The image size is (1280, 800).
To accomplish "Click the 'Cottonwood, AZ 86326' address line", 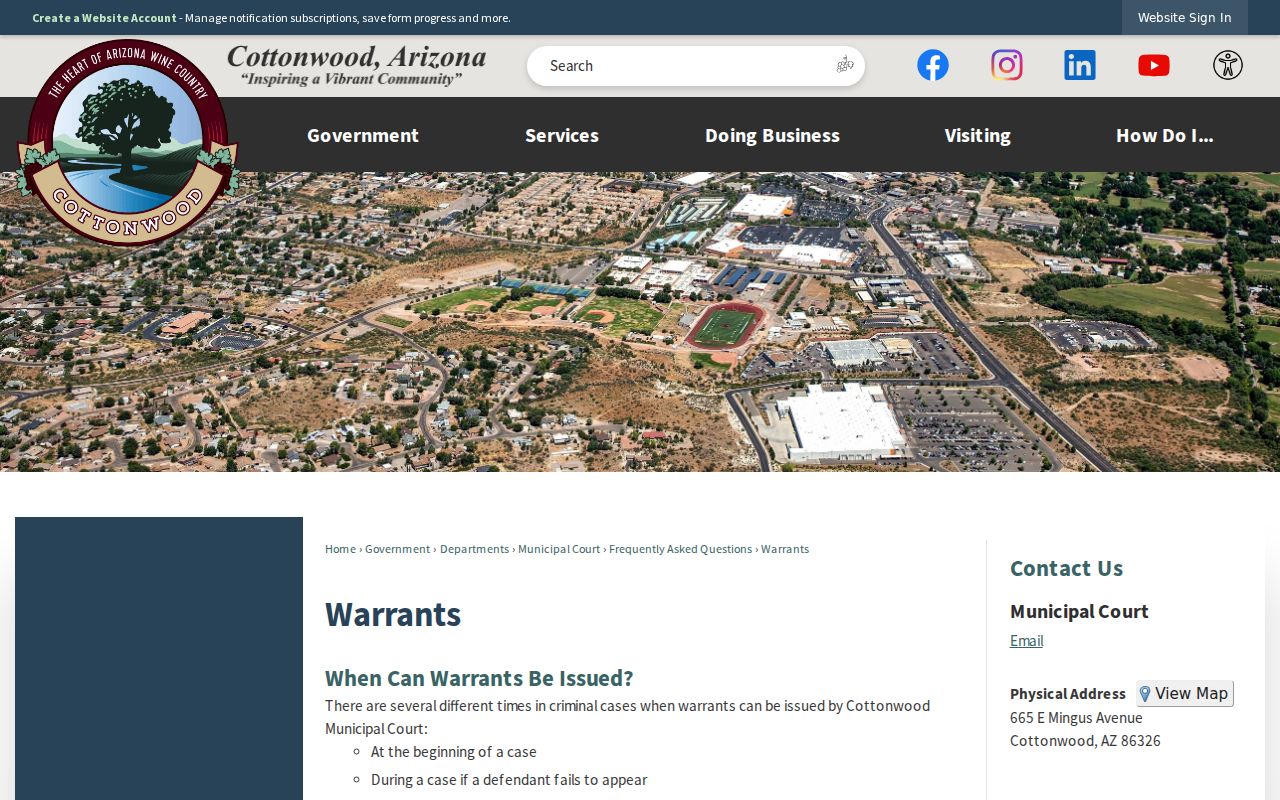I will click(x=1085, y=741).
